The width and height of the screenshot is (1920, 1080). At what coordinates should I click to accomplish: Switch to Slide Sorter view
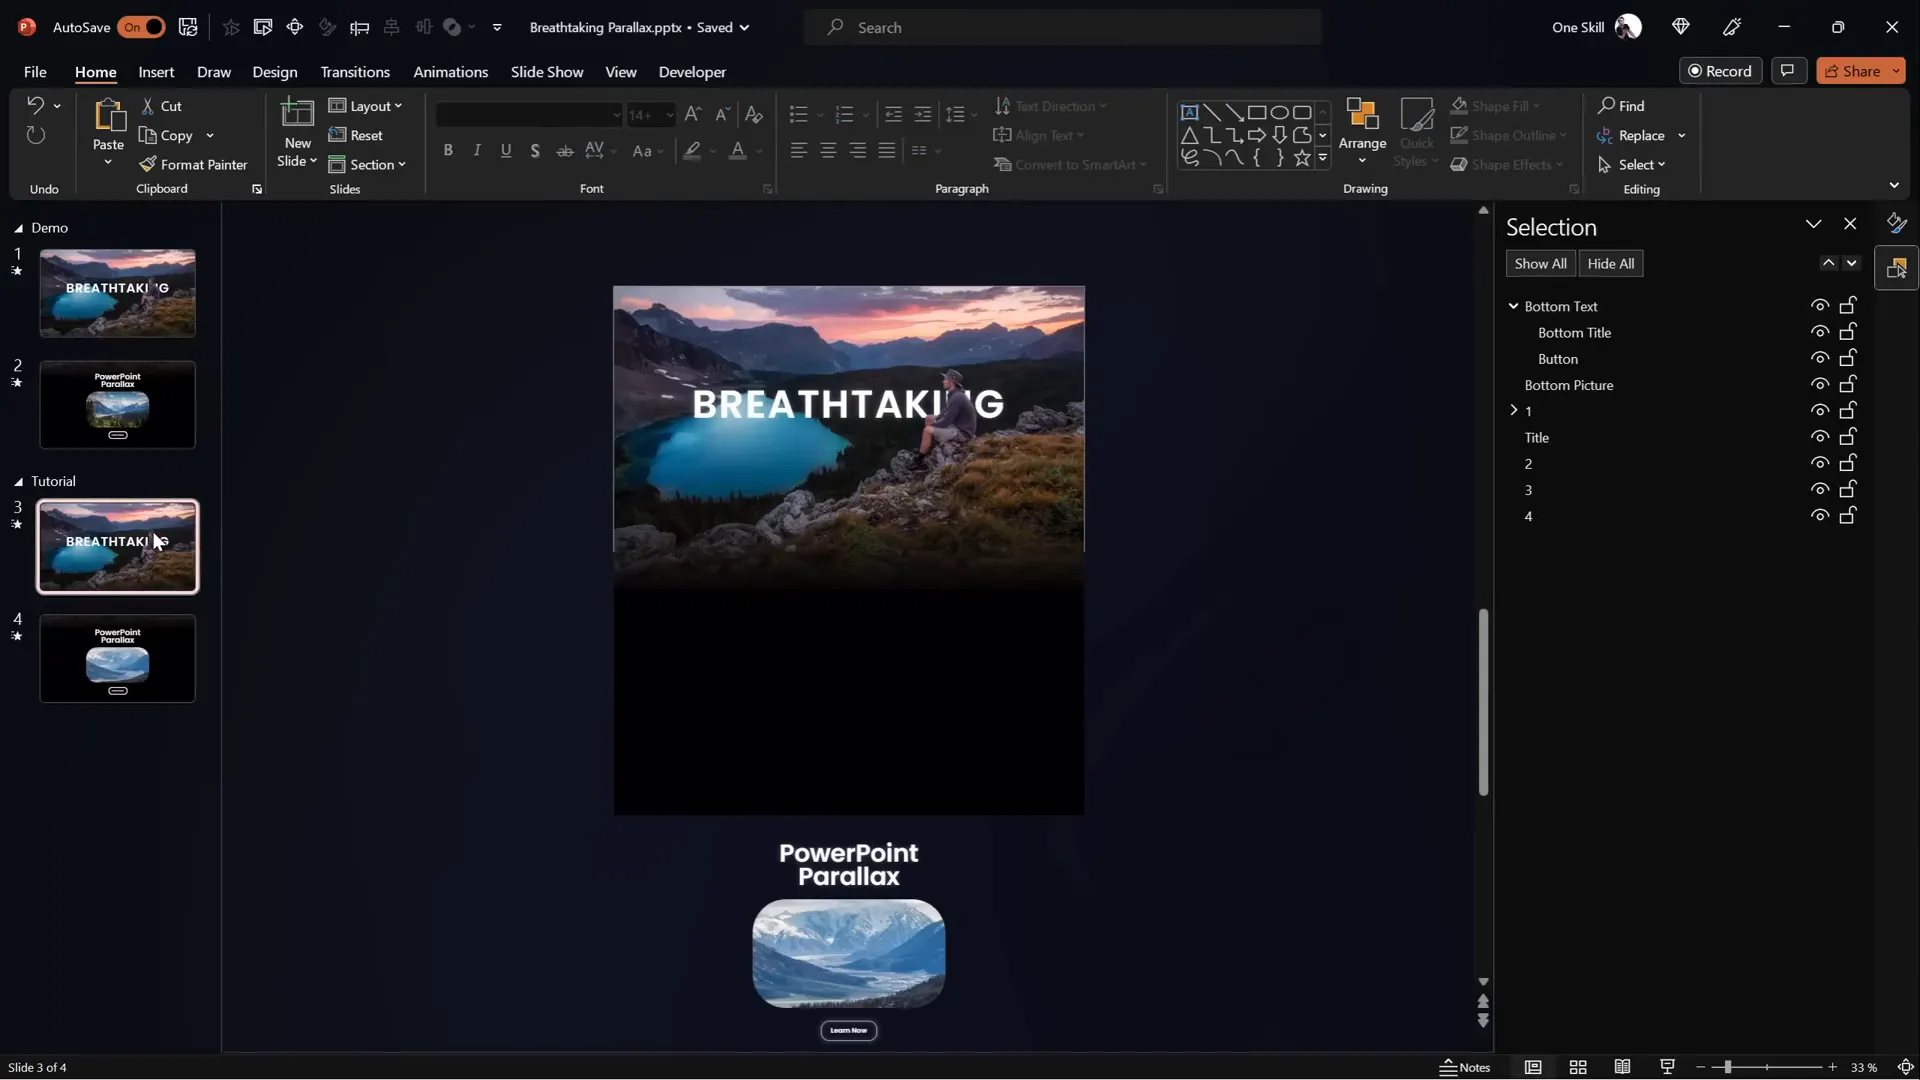(1578, 1067)
